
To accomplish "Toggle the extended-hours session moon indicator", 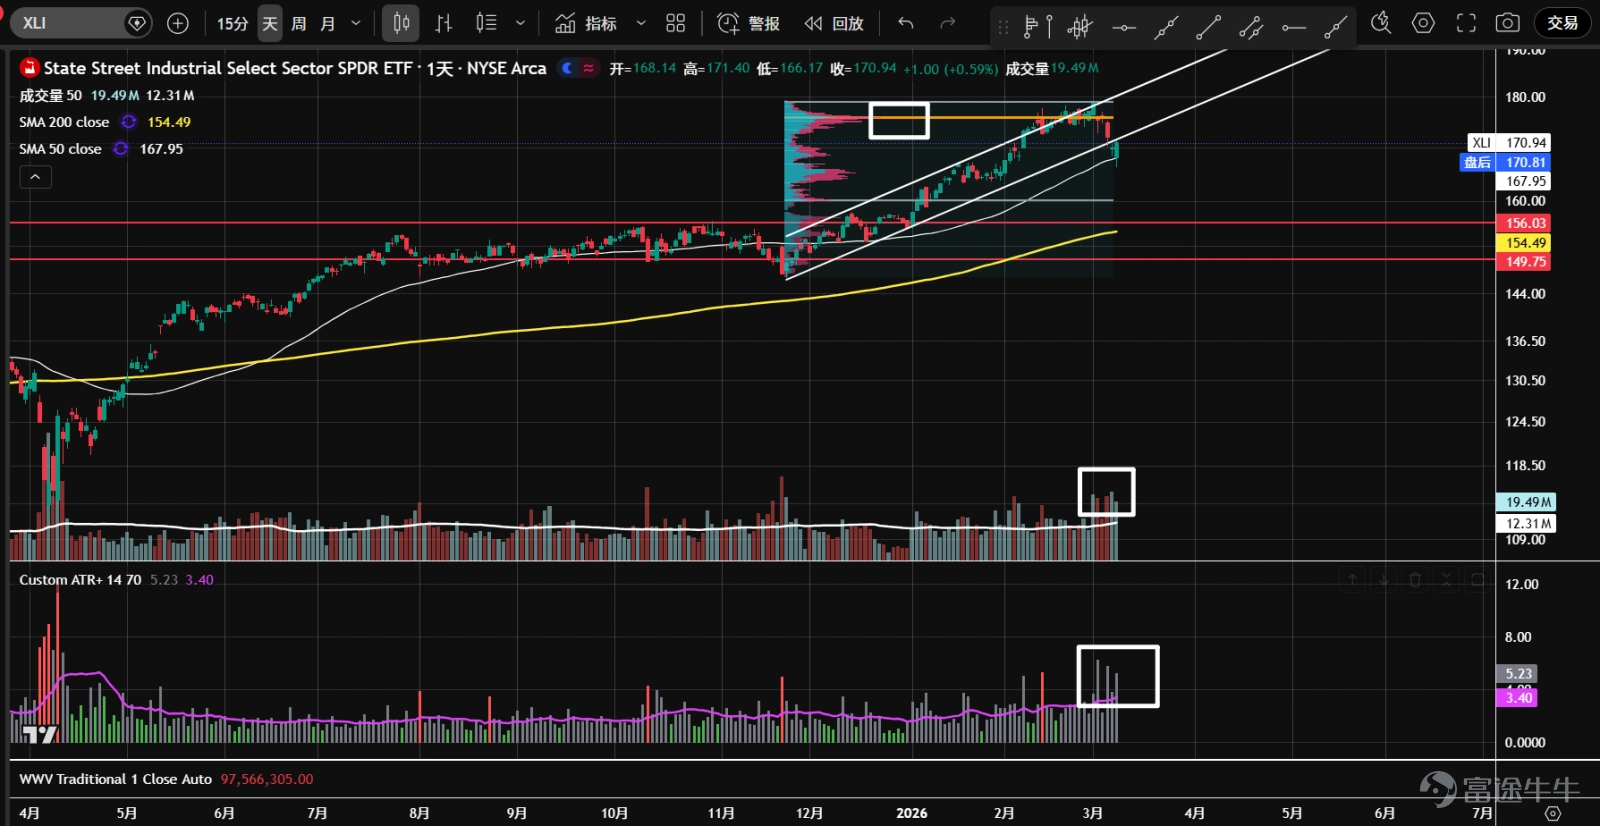I will click(568, 68).
